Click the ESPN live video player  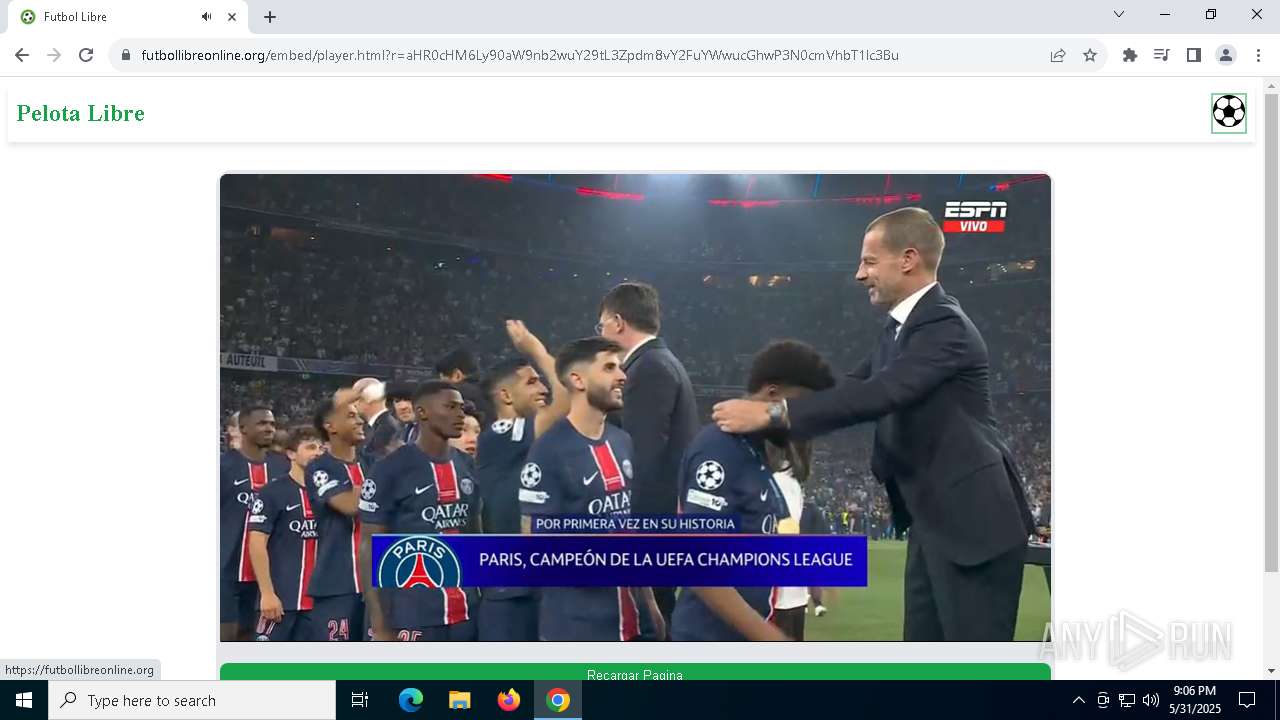pyautogui.click(x=635, y=407)
